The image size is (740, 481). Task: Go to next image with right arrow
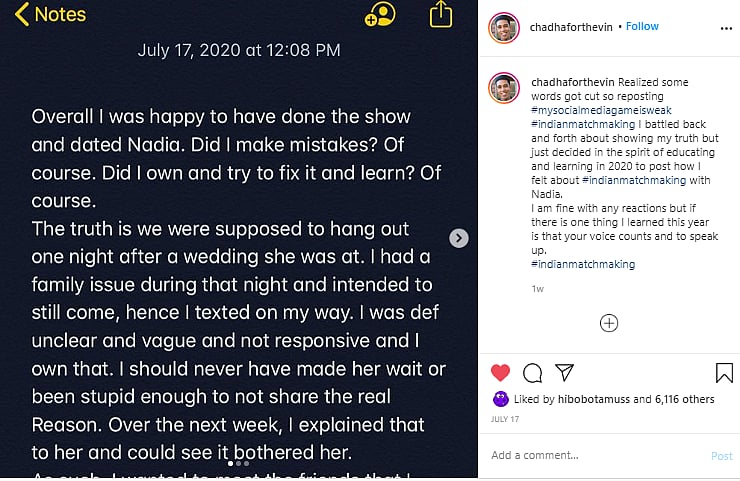tap(459, 238)
